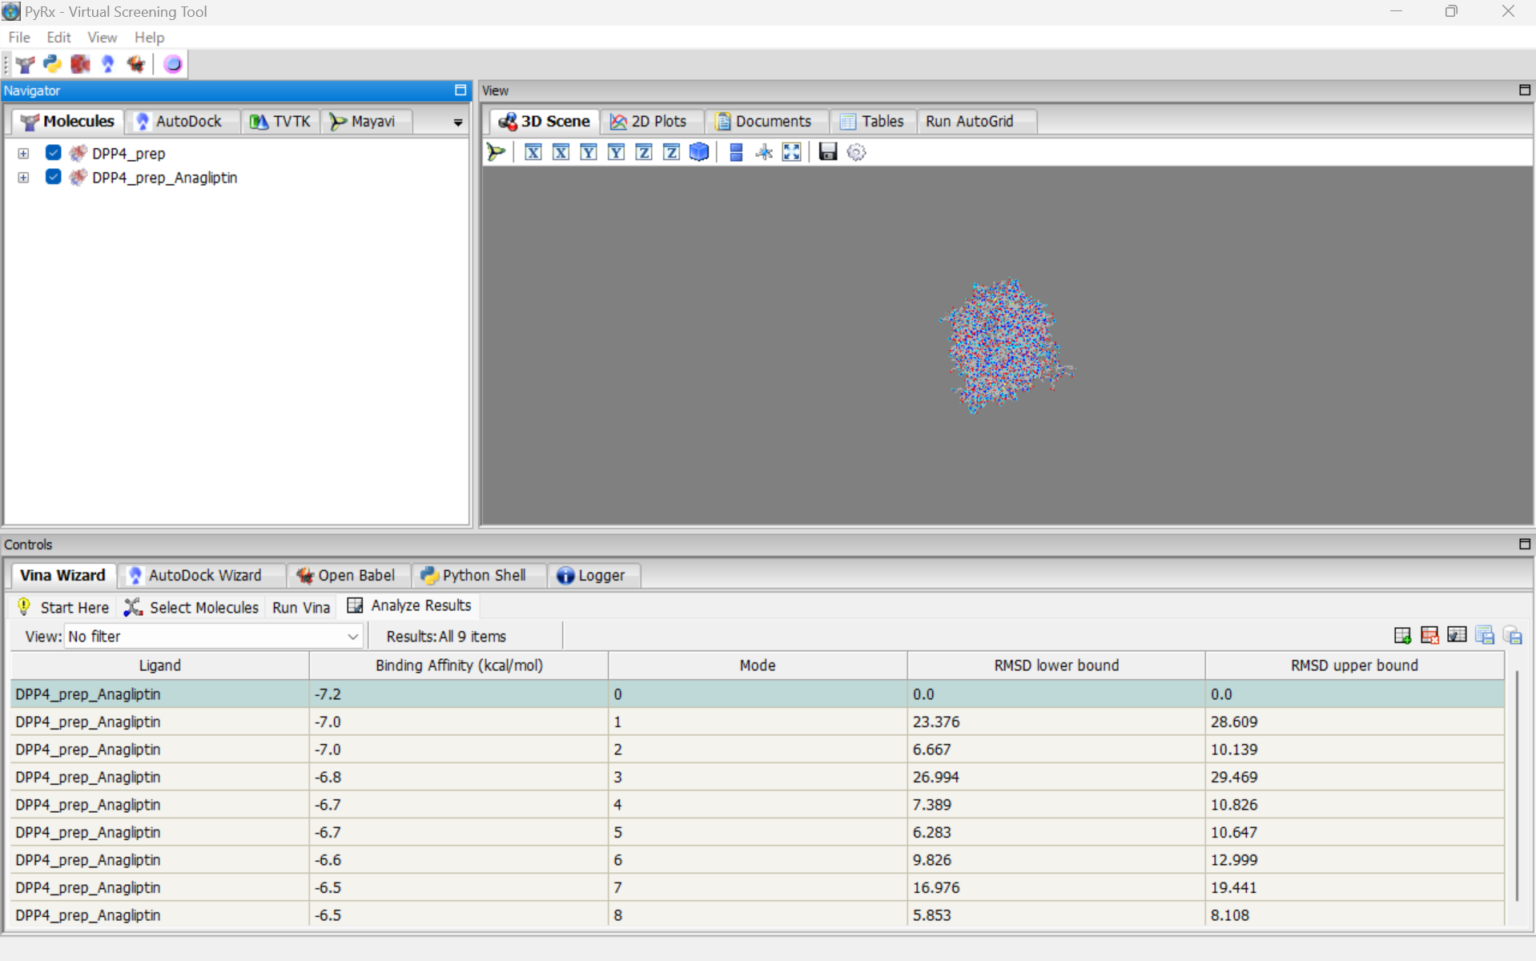Disable visibility of DPP4_prep_Anagliptin
The width and height of the screenshot is (1536, 961).
(53, 177)
